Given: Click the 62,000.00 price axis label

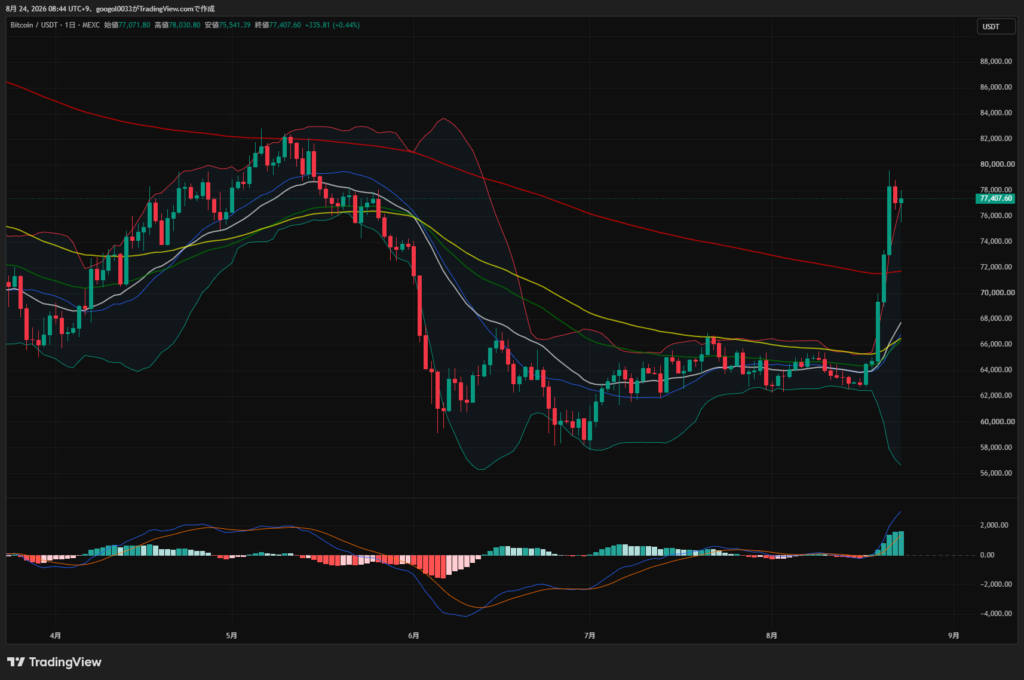Looking at the screenshot, I should pyautogui.click(x=997, y=396).
